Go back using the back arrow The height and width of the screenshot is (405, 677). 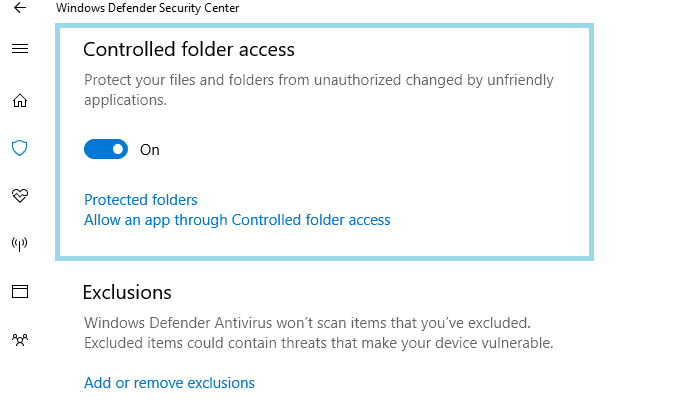click(x=20, y=8)
